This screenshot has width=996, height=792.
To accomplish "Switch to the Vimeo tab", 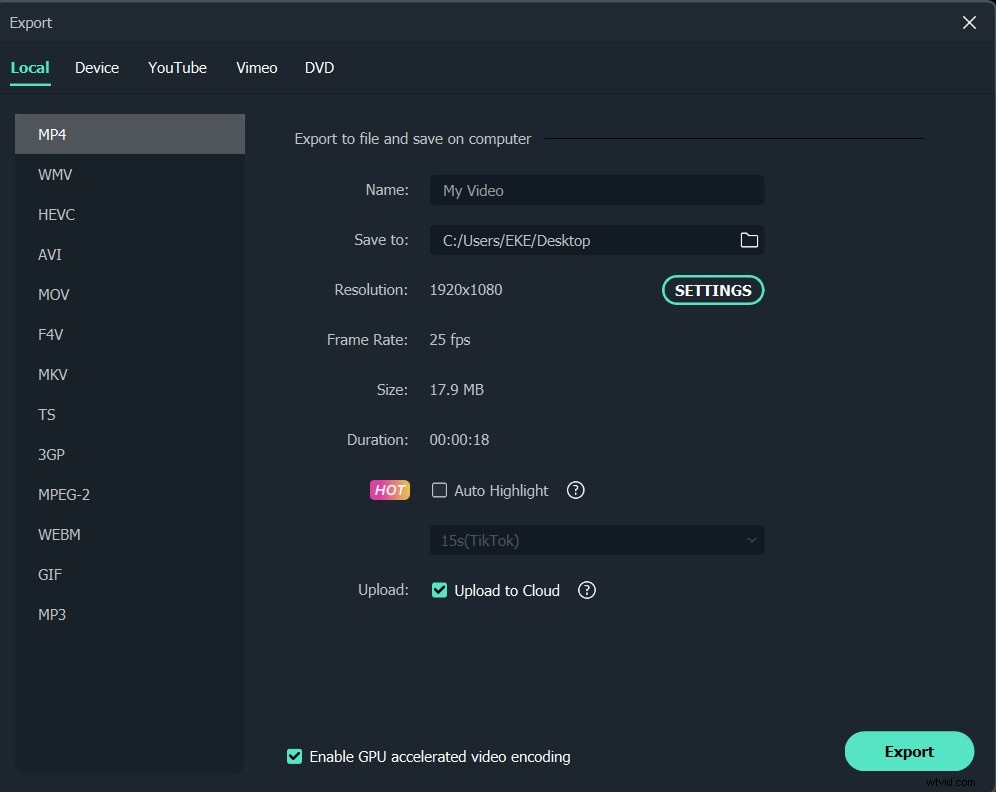I will coord(256,67).
